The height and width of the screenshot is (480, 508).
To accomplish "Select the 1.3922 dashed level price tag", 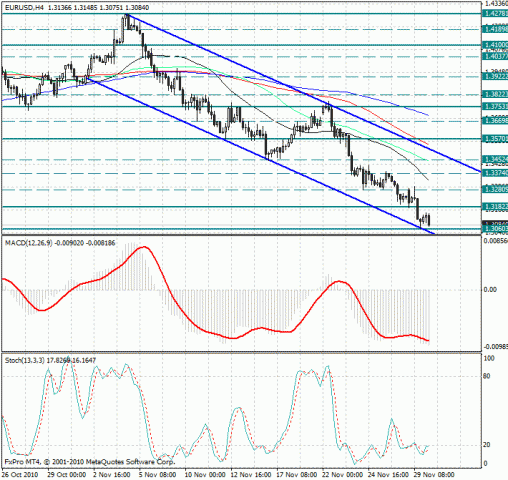I will coord(495,77).
